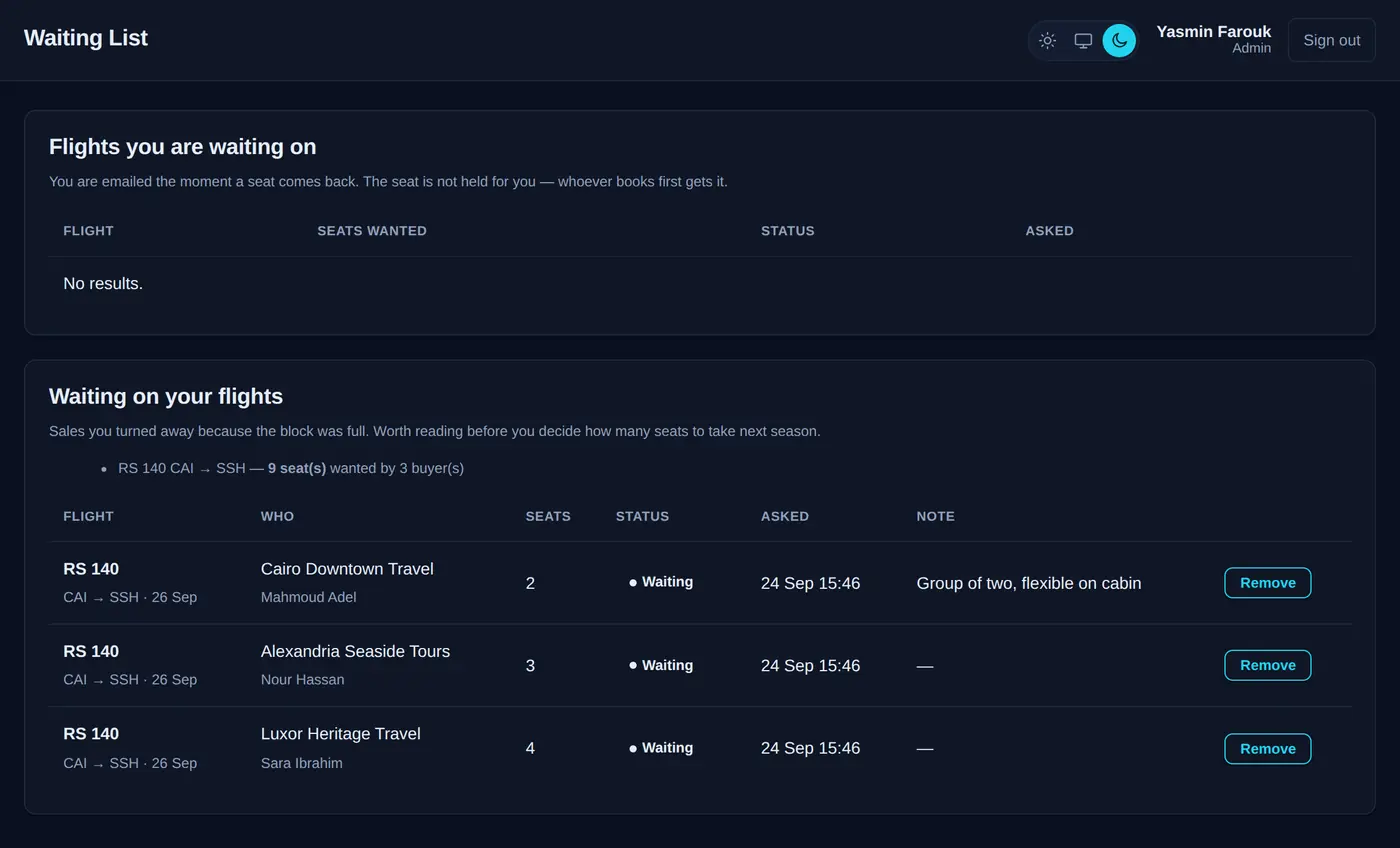Click the Waiting List page title
This screenshot has height=848, width=1400.
86,38
